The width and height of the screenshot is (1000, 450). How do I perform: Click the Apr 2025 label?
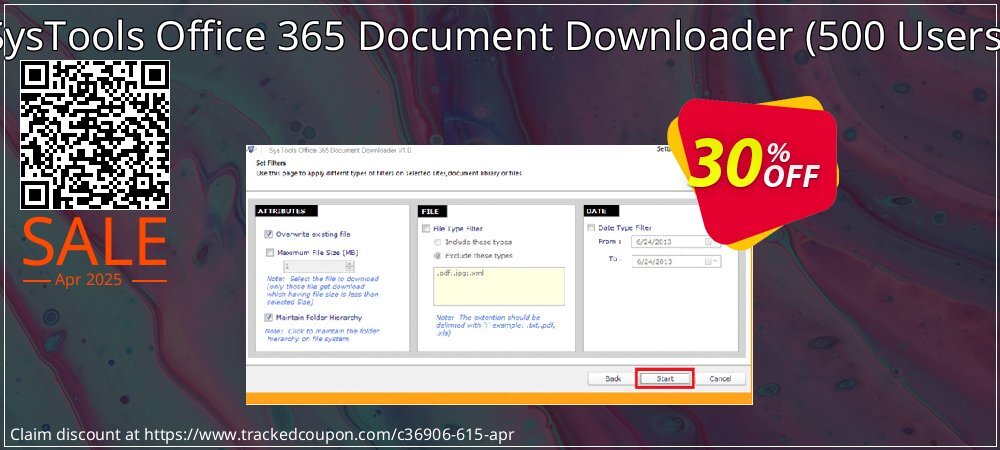coord(88,280)
